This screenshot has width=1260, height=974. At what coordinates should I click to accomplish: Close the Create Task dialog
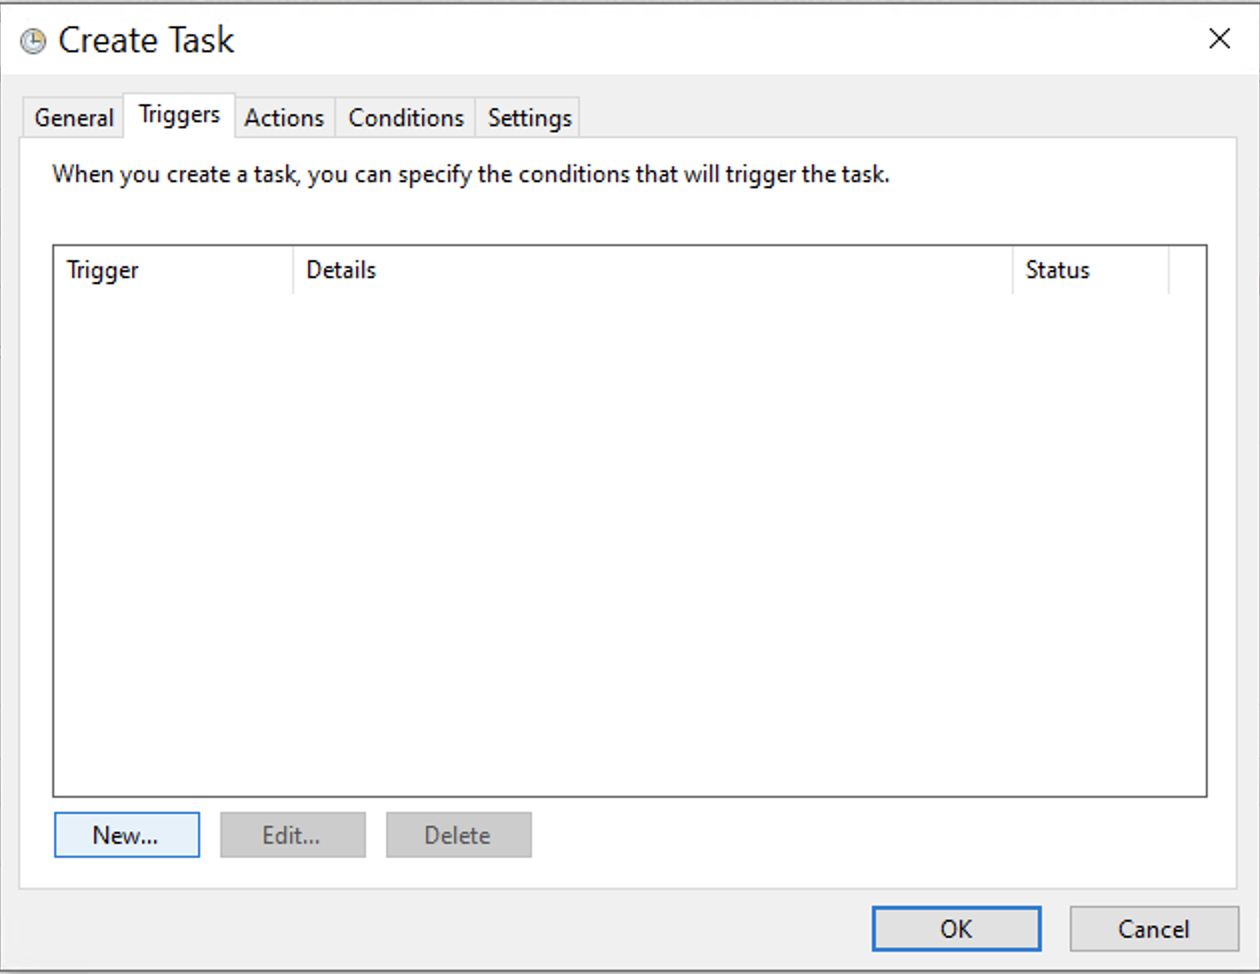[1219, 39]
